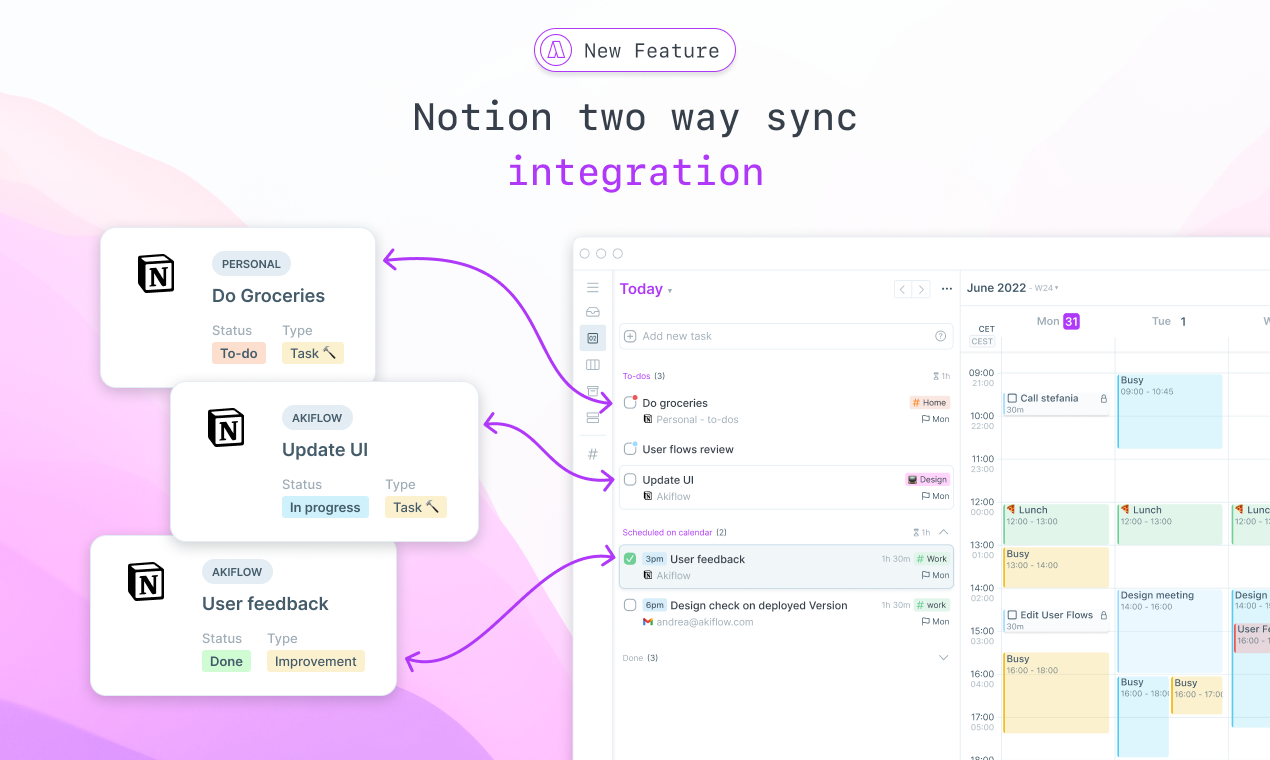
Task: Go to previous day with left arrow
Action: [x=903, y=289]
